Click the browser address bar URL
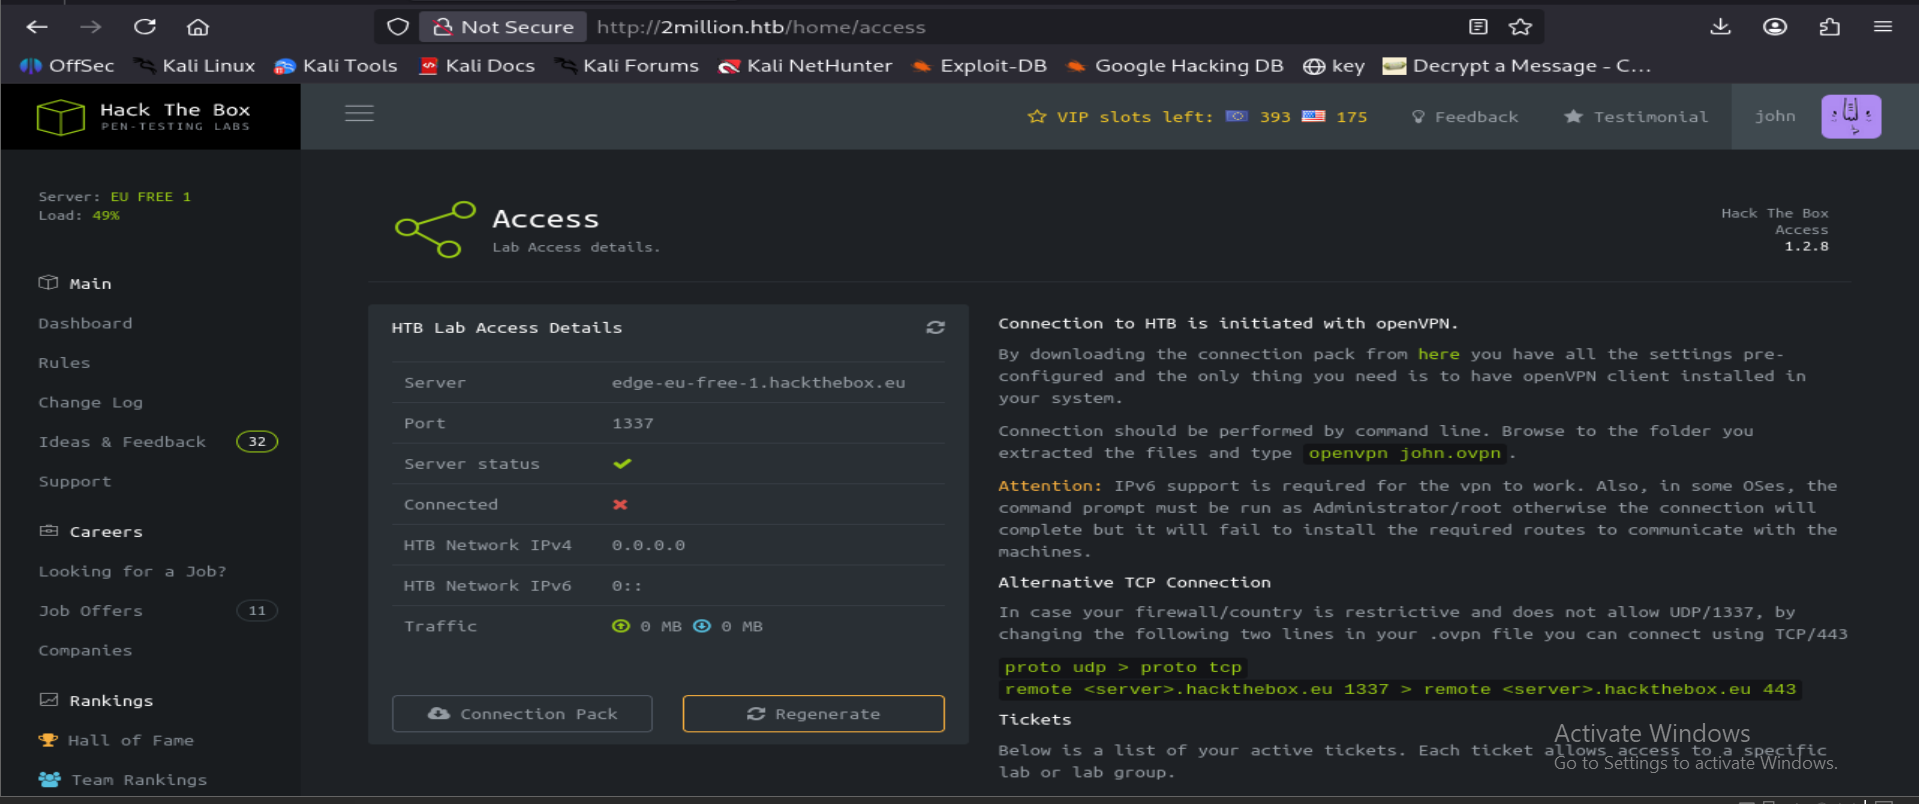 pyautogui.click(x=761, y=27)
